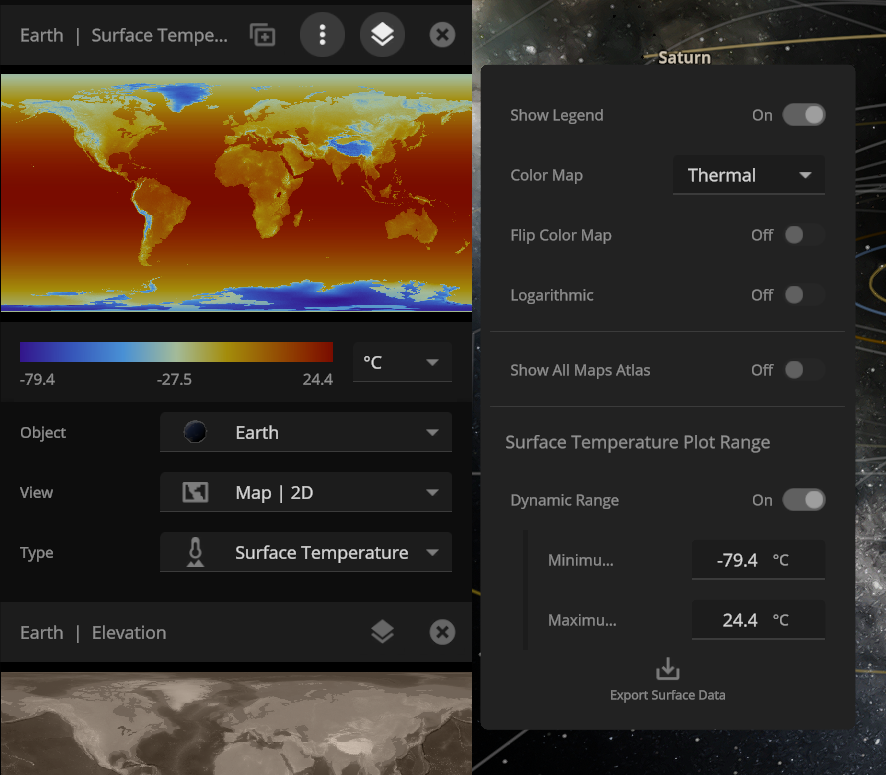Duplicate the Surface Temperature panel
This screenshot has width=886, height=775.
(x=263, y=35)
